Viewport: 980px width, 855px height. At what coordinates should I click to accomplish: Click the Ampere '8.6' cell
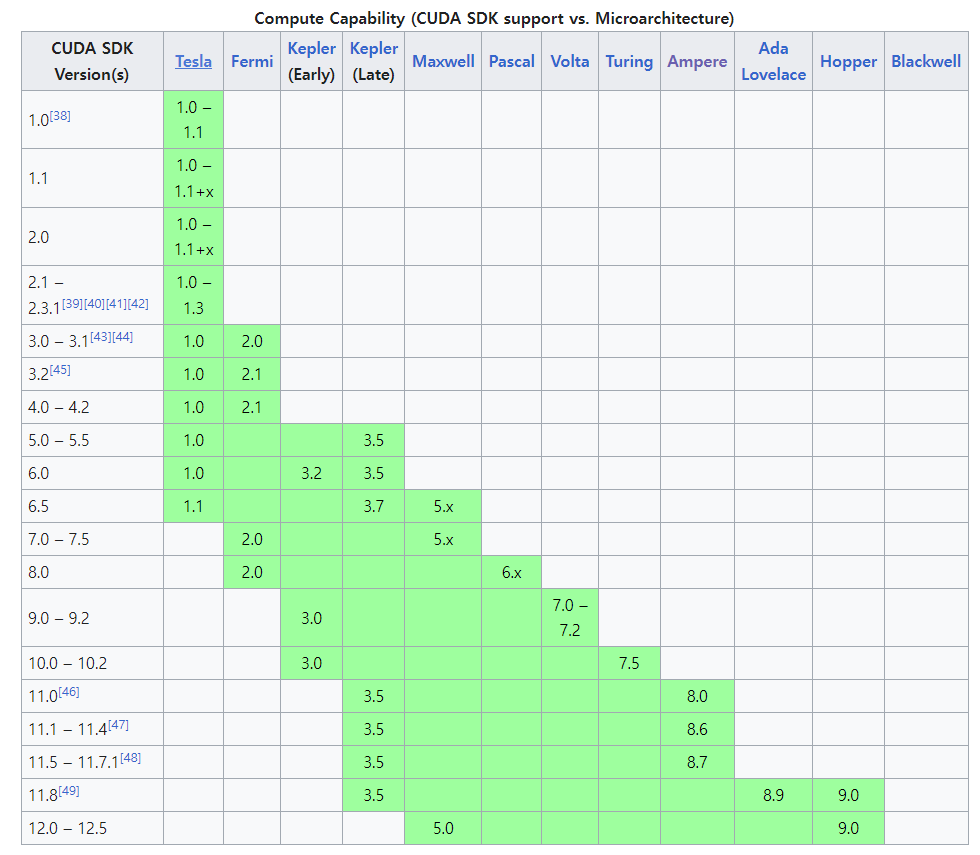[x=698, y=729]
